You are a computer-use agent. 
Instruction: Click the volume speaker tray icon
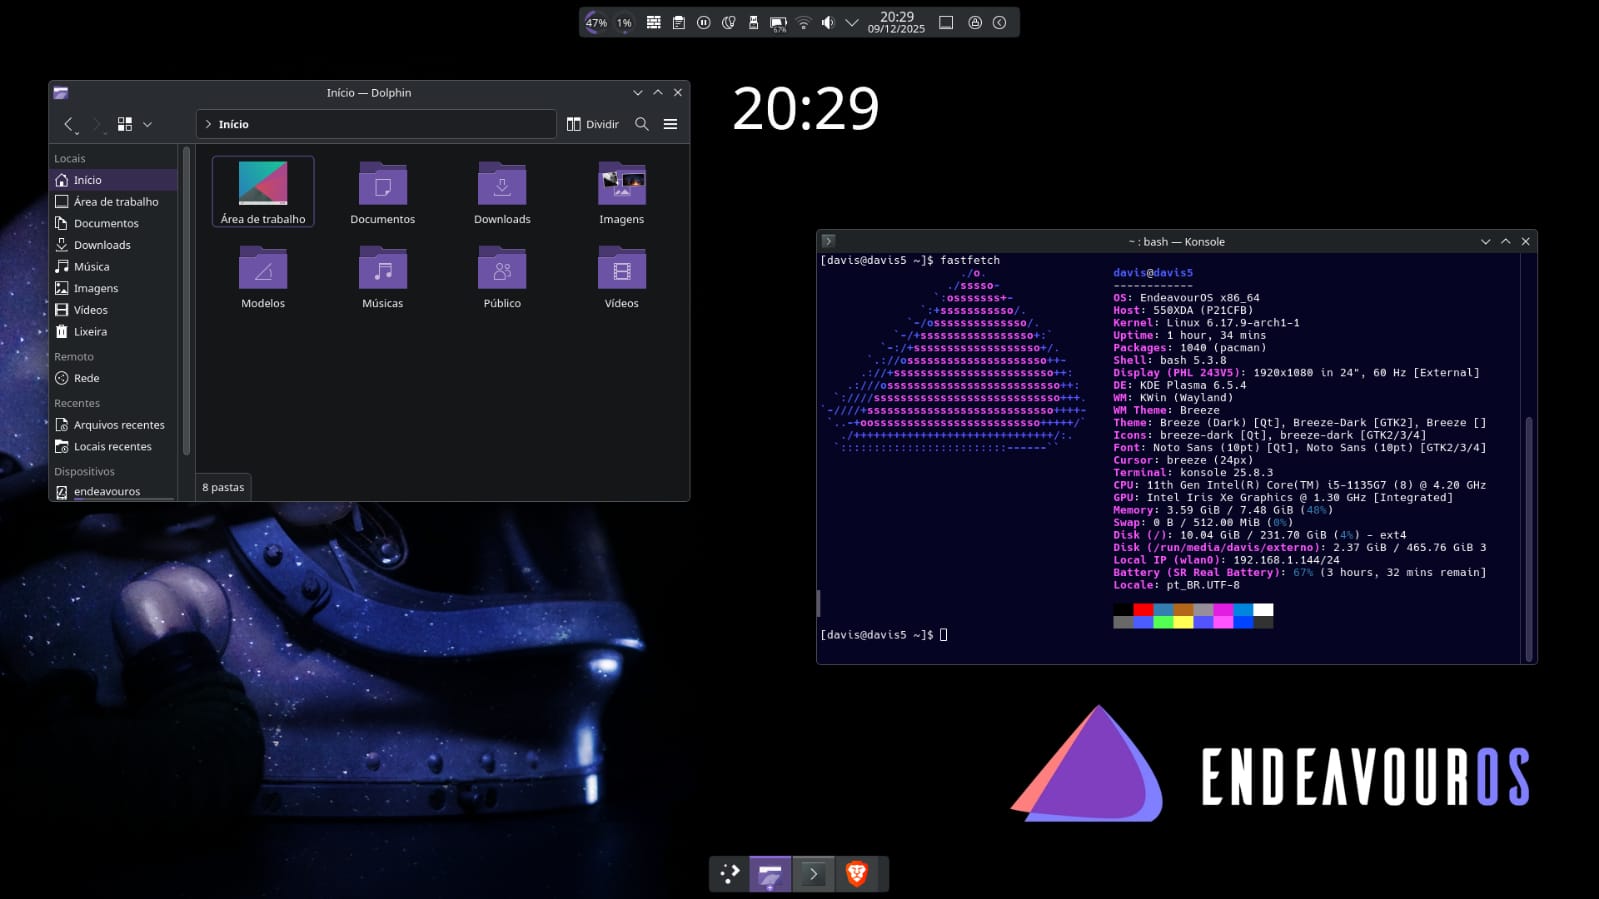[x=827, y=22]
